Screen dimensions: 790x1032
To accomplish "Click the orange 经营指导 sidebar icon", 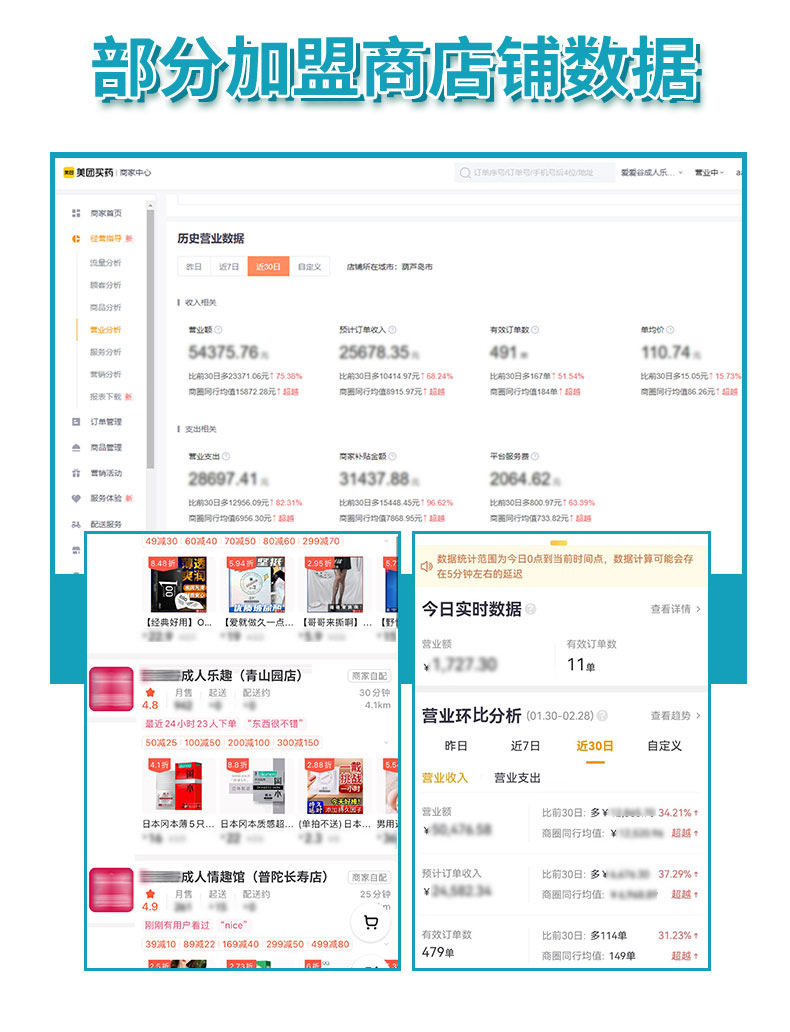I will click(76, 238).
